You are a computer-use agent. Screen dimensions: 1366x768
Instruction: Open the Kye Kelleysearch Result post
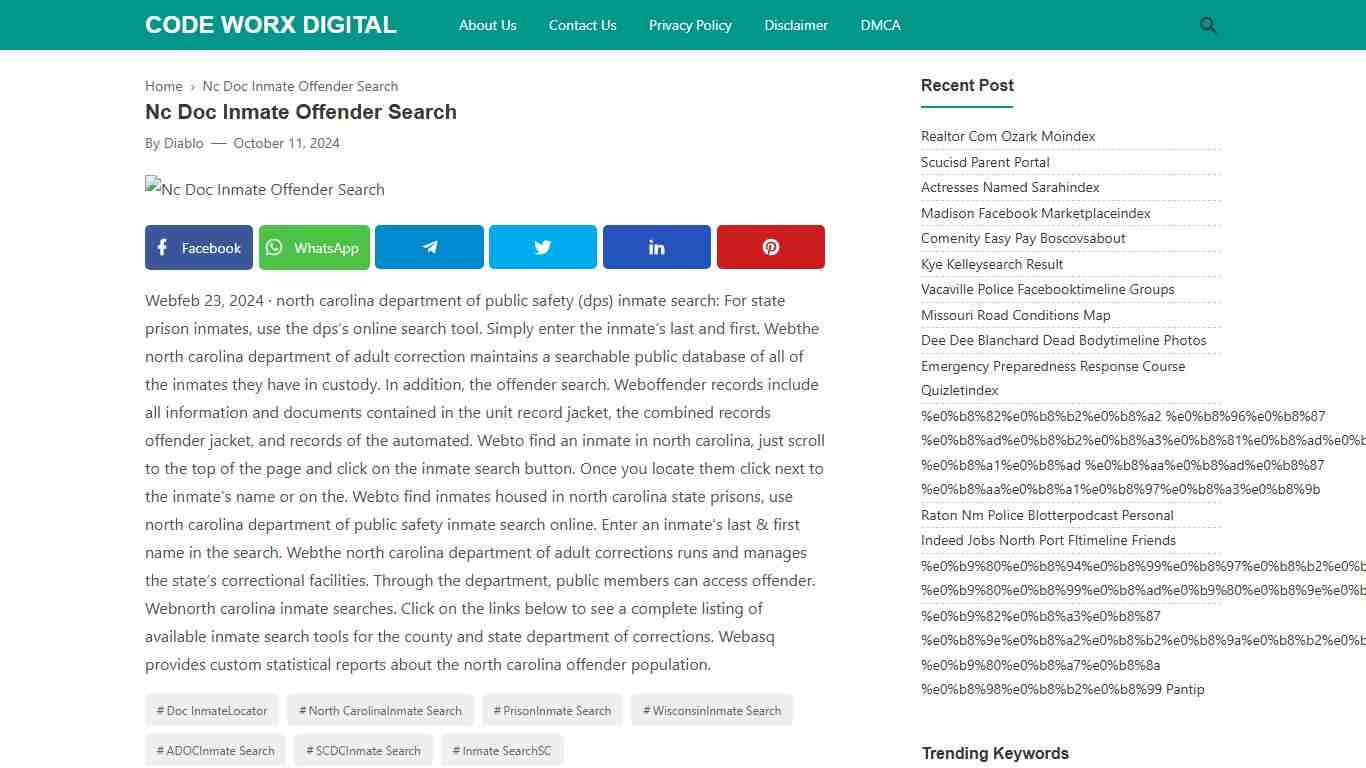coord(992,264)
